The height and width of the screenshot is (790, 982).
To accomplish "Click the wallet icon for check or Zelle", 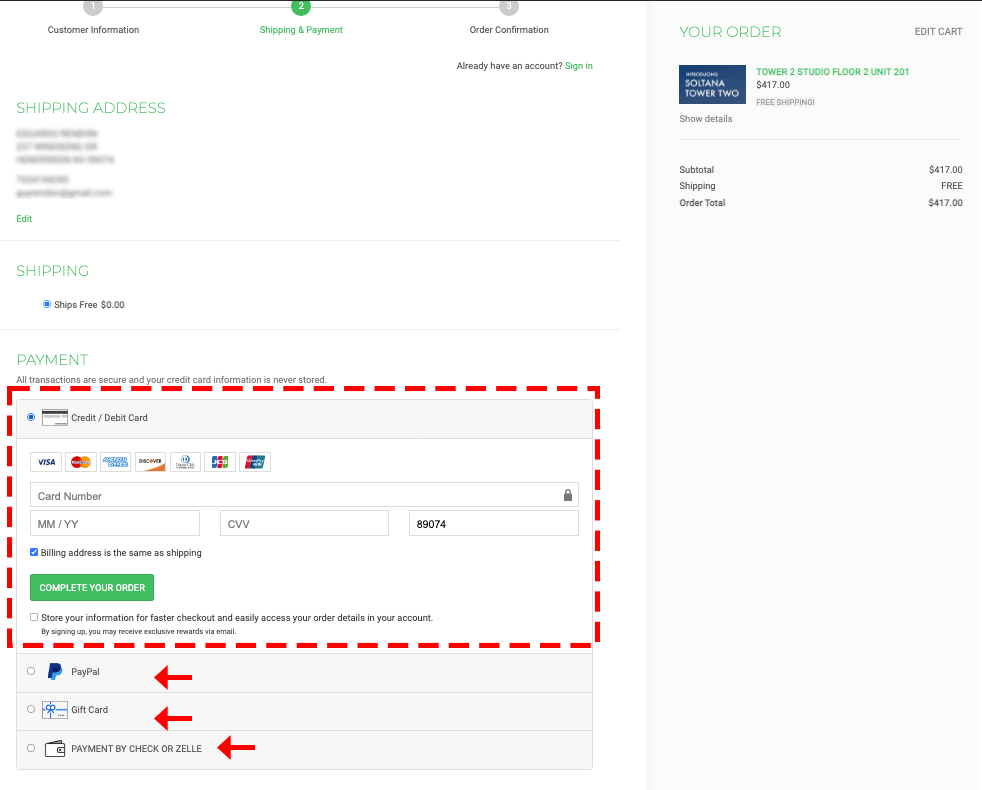I will pos(55,749).
